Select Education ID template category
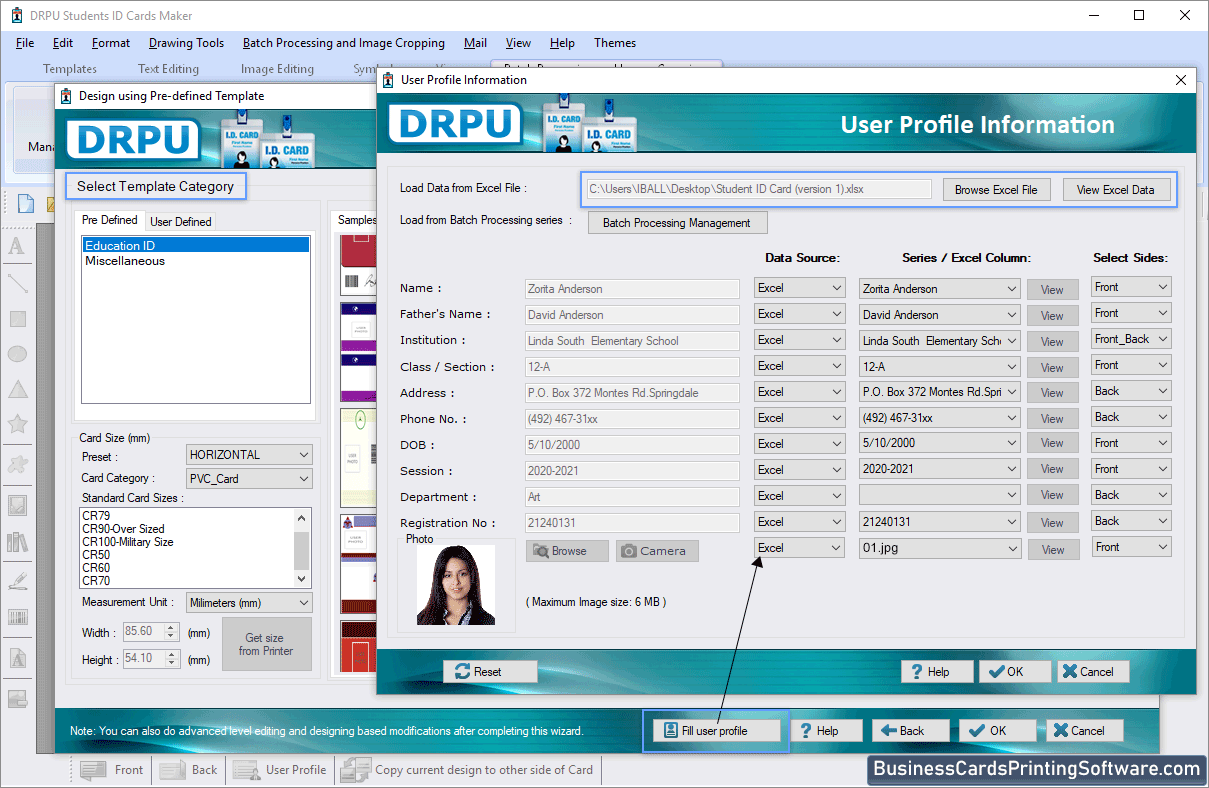Screen dimensions: 1209x788 [x=196, y=246]
